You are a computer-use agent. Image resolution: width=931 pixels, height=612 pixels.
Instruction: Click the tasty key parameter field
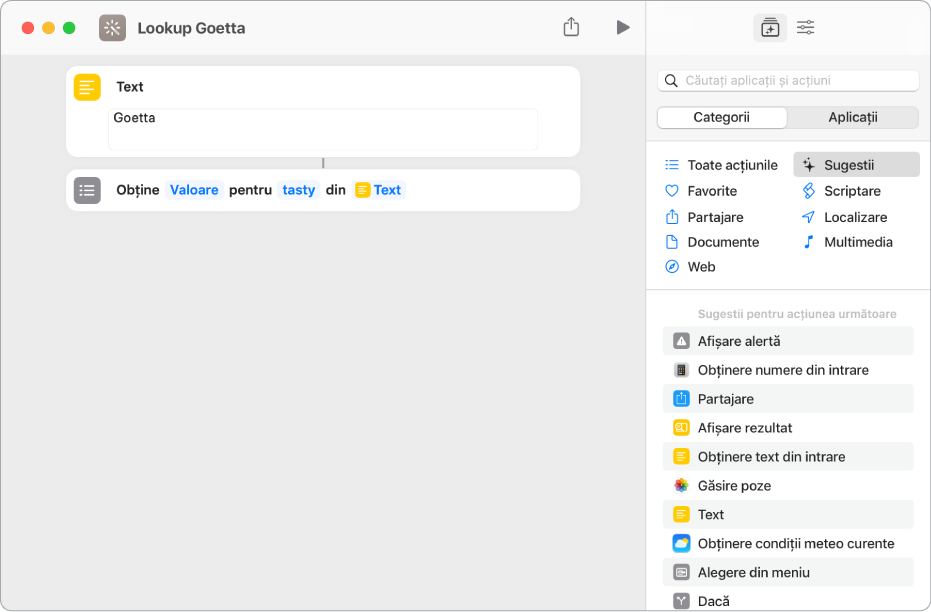pos(298,190)
